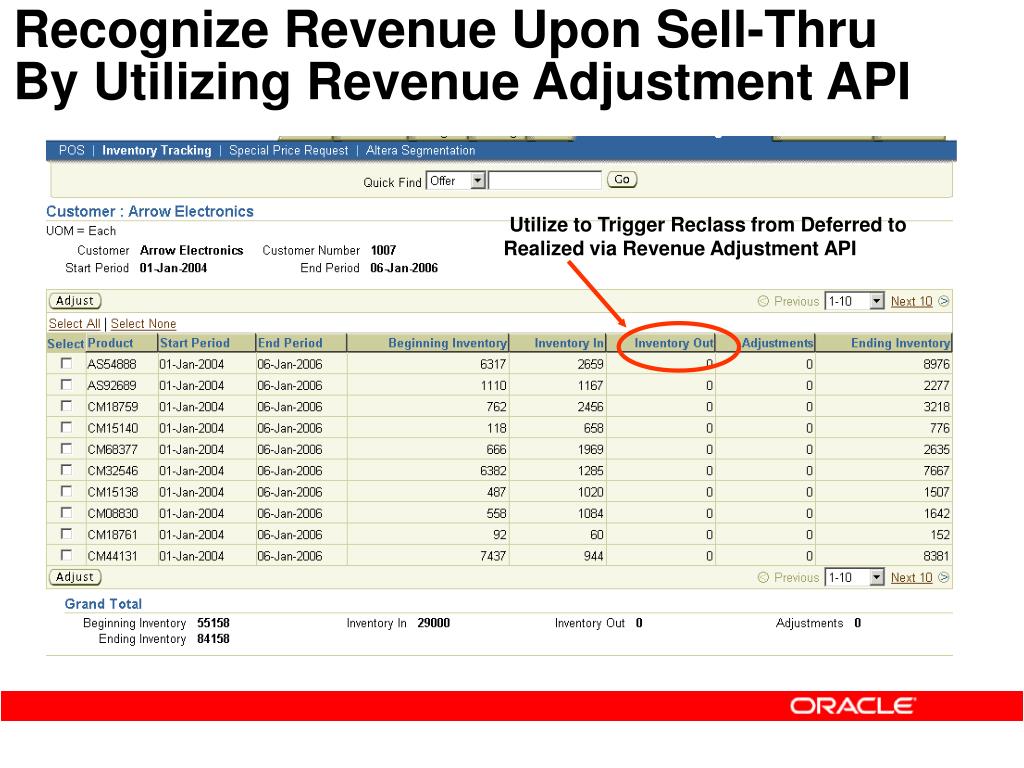Click Ending Inventory value 1507
This screenshot has width=1024, height=768.
(x=936, y=492)
